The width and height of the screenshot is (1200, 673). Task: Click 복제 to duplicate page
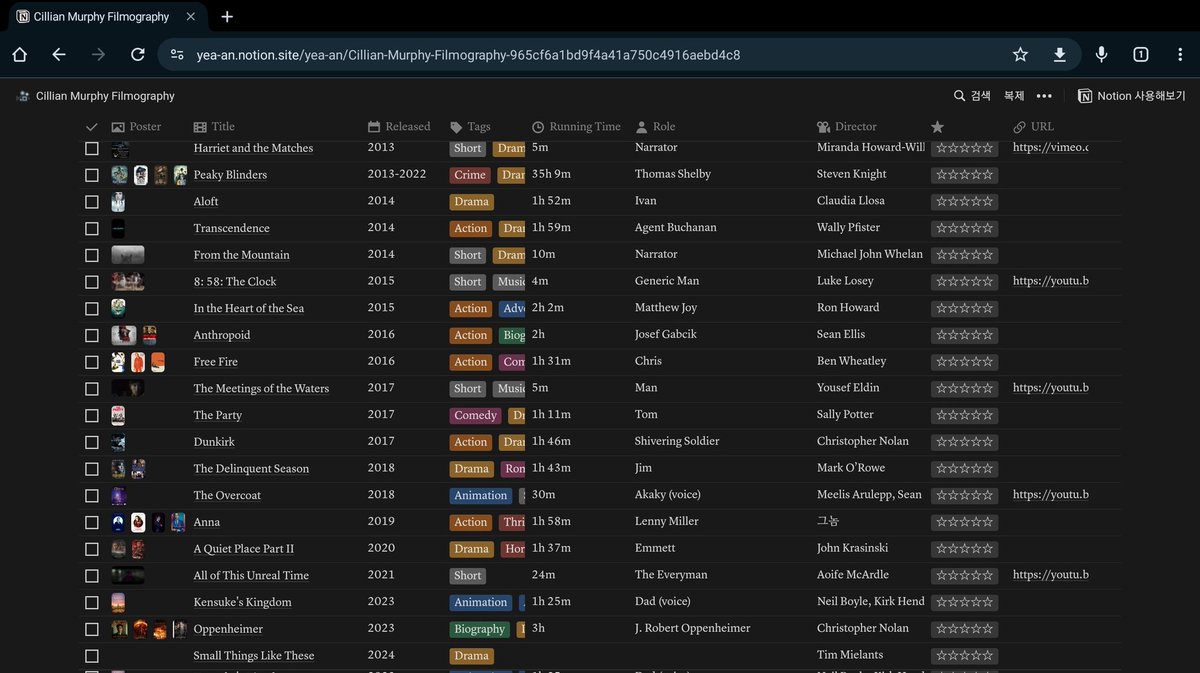pyautogui.click(x=1014, y=96)
